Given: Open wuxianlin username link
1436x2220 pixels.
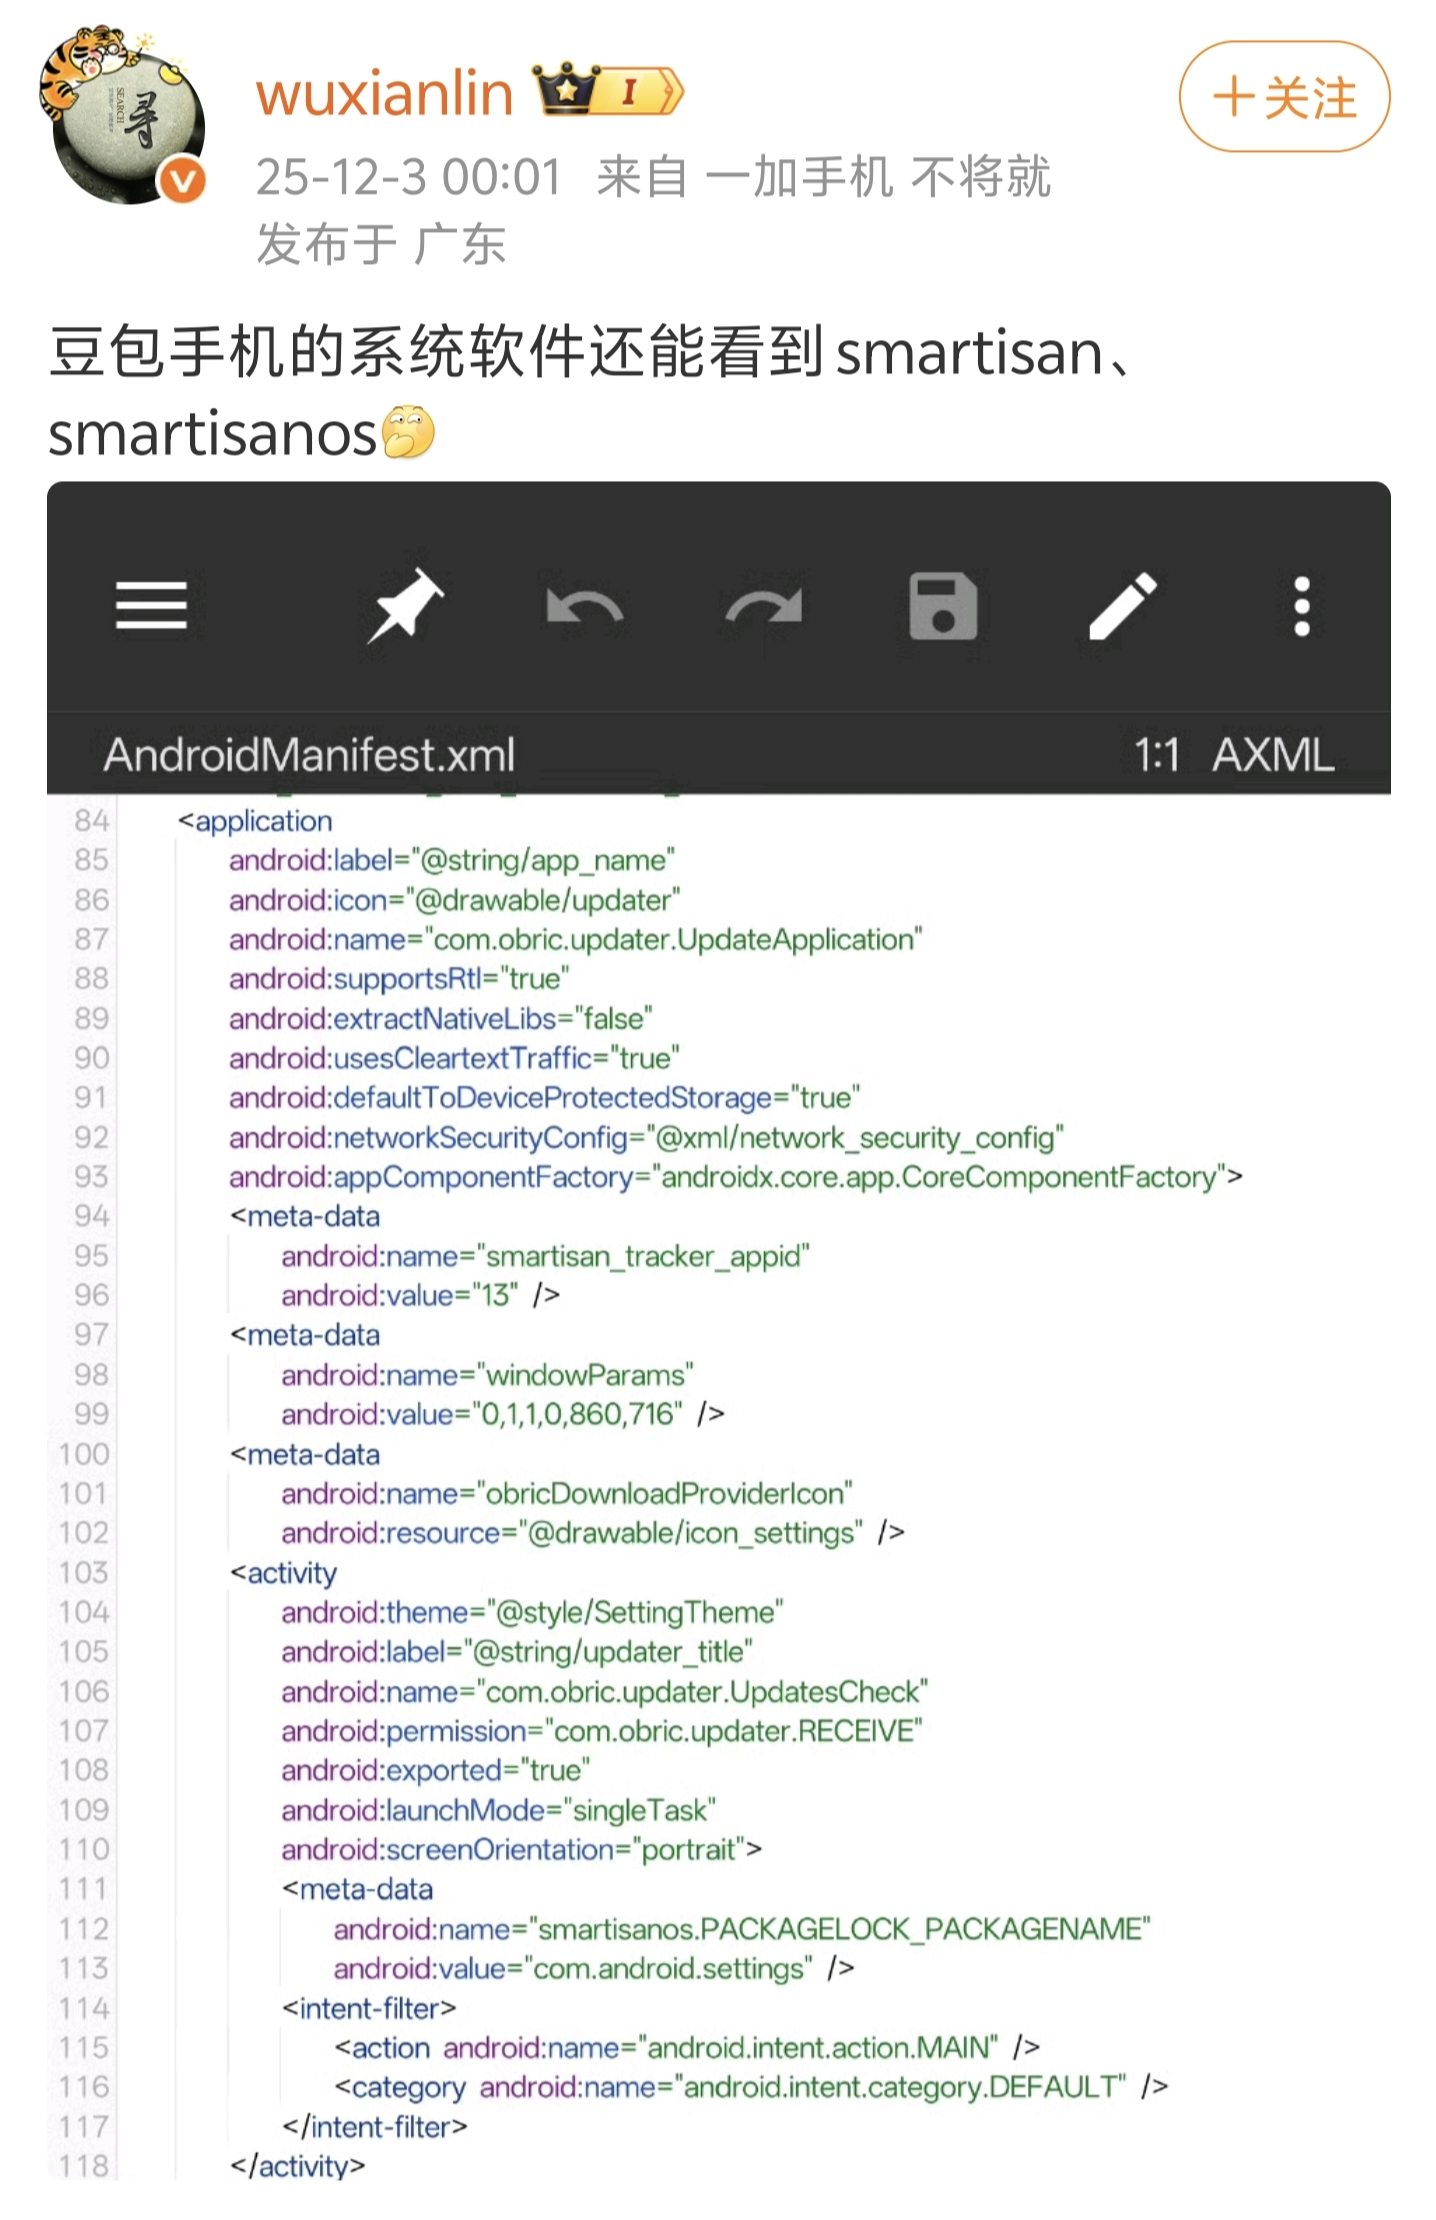Looking at the screenshot, I should tap(384, 94).
